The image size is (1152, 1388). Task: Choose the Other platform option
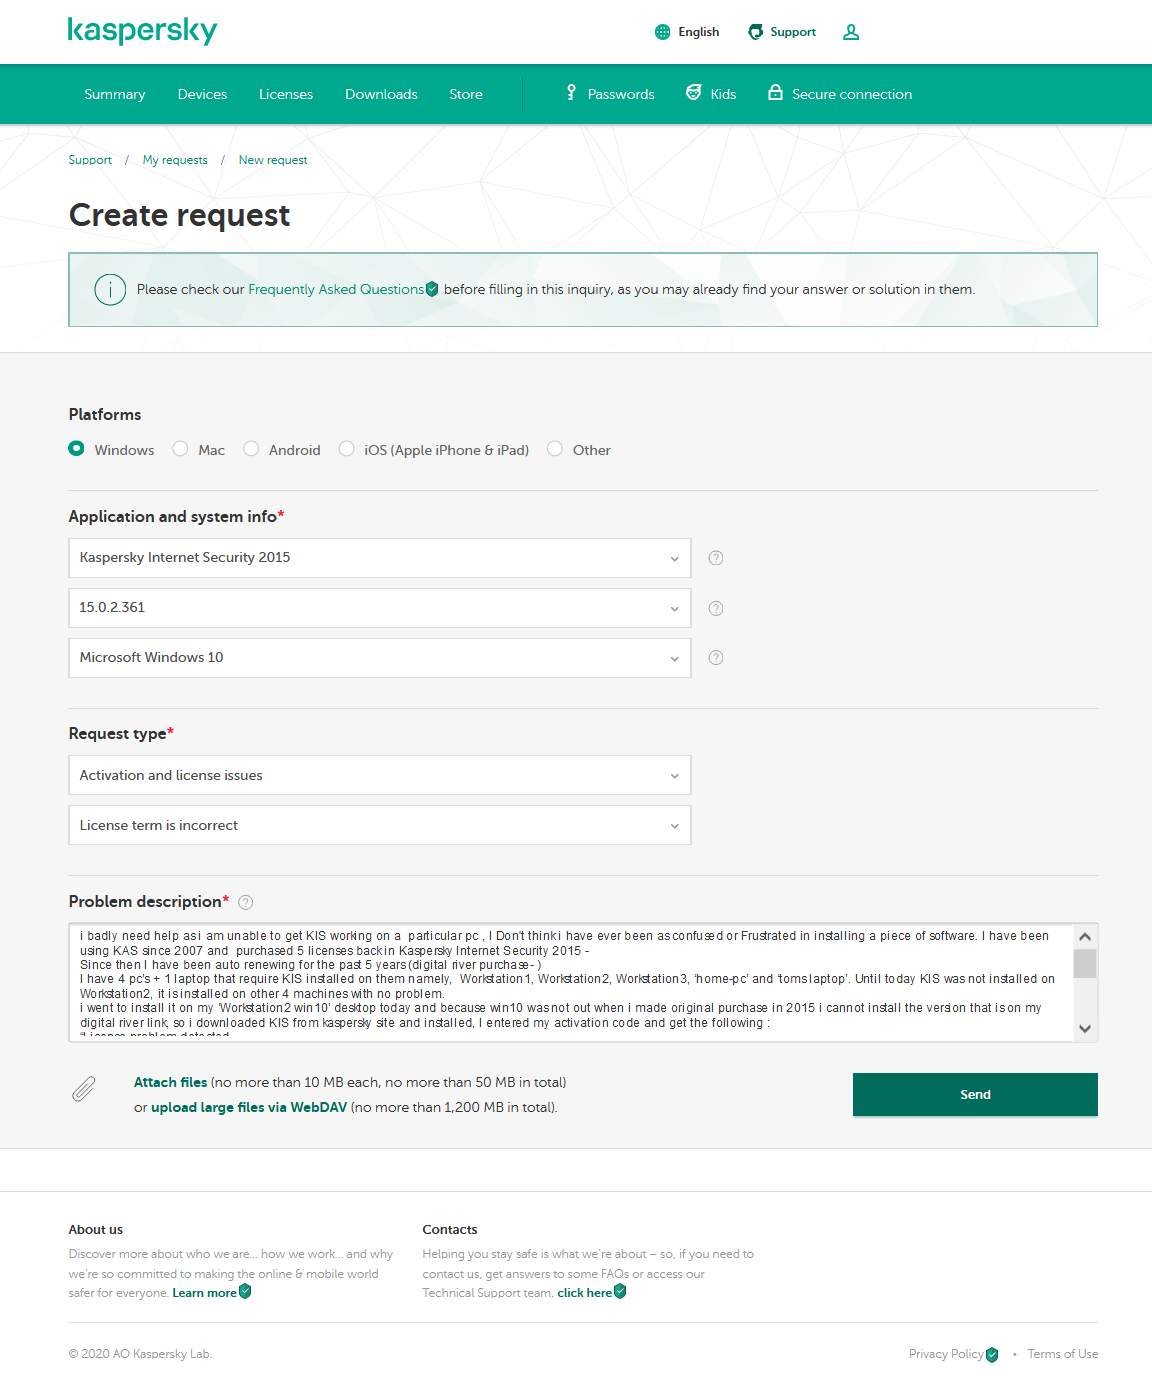click(555, 449)
